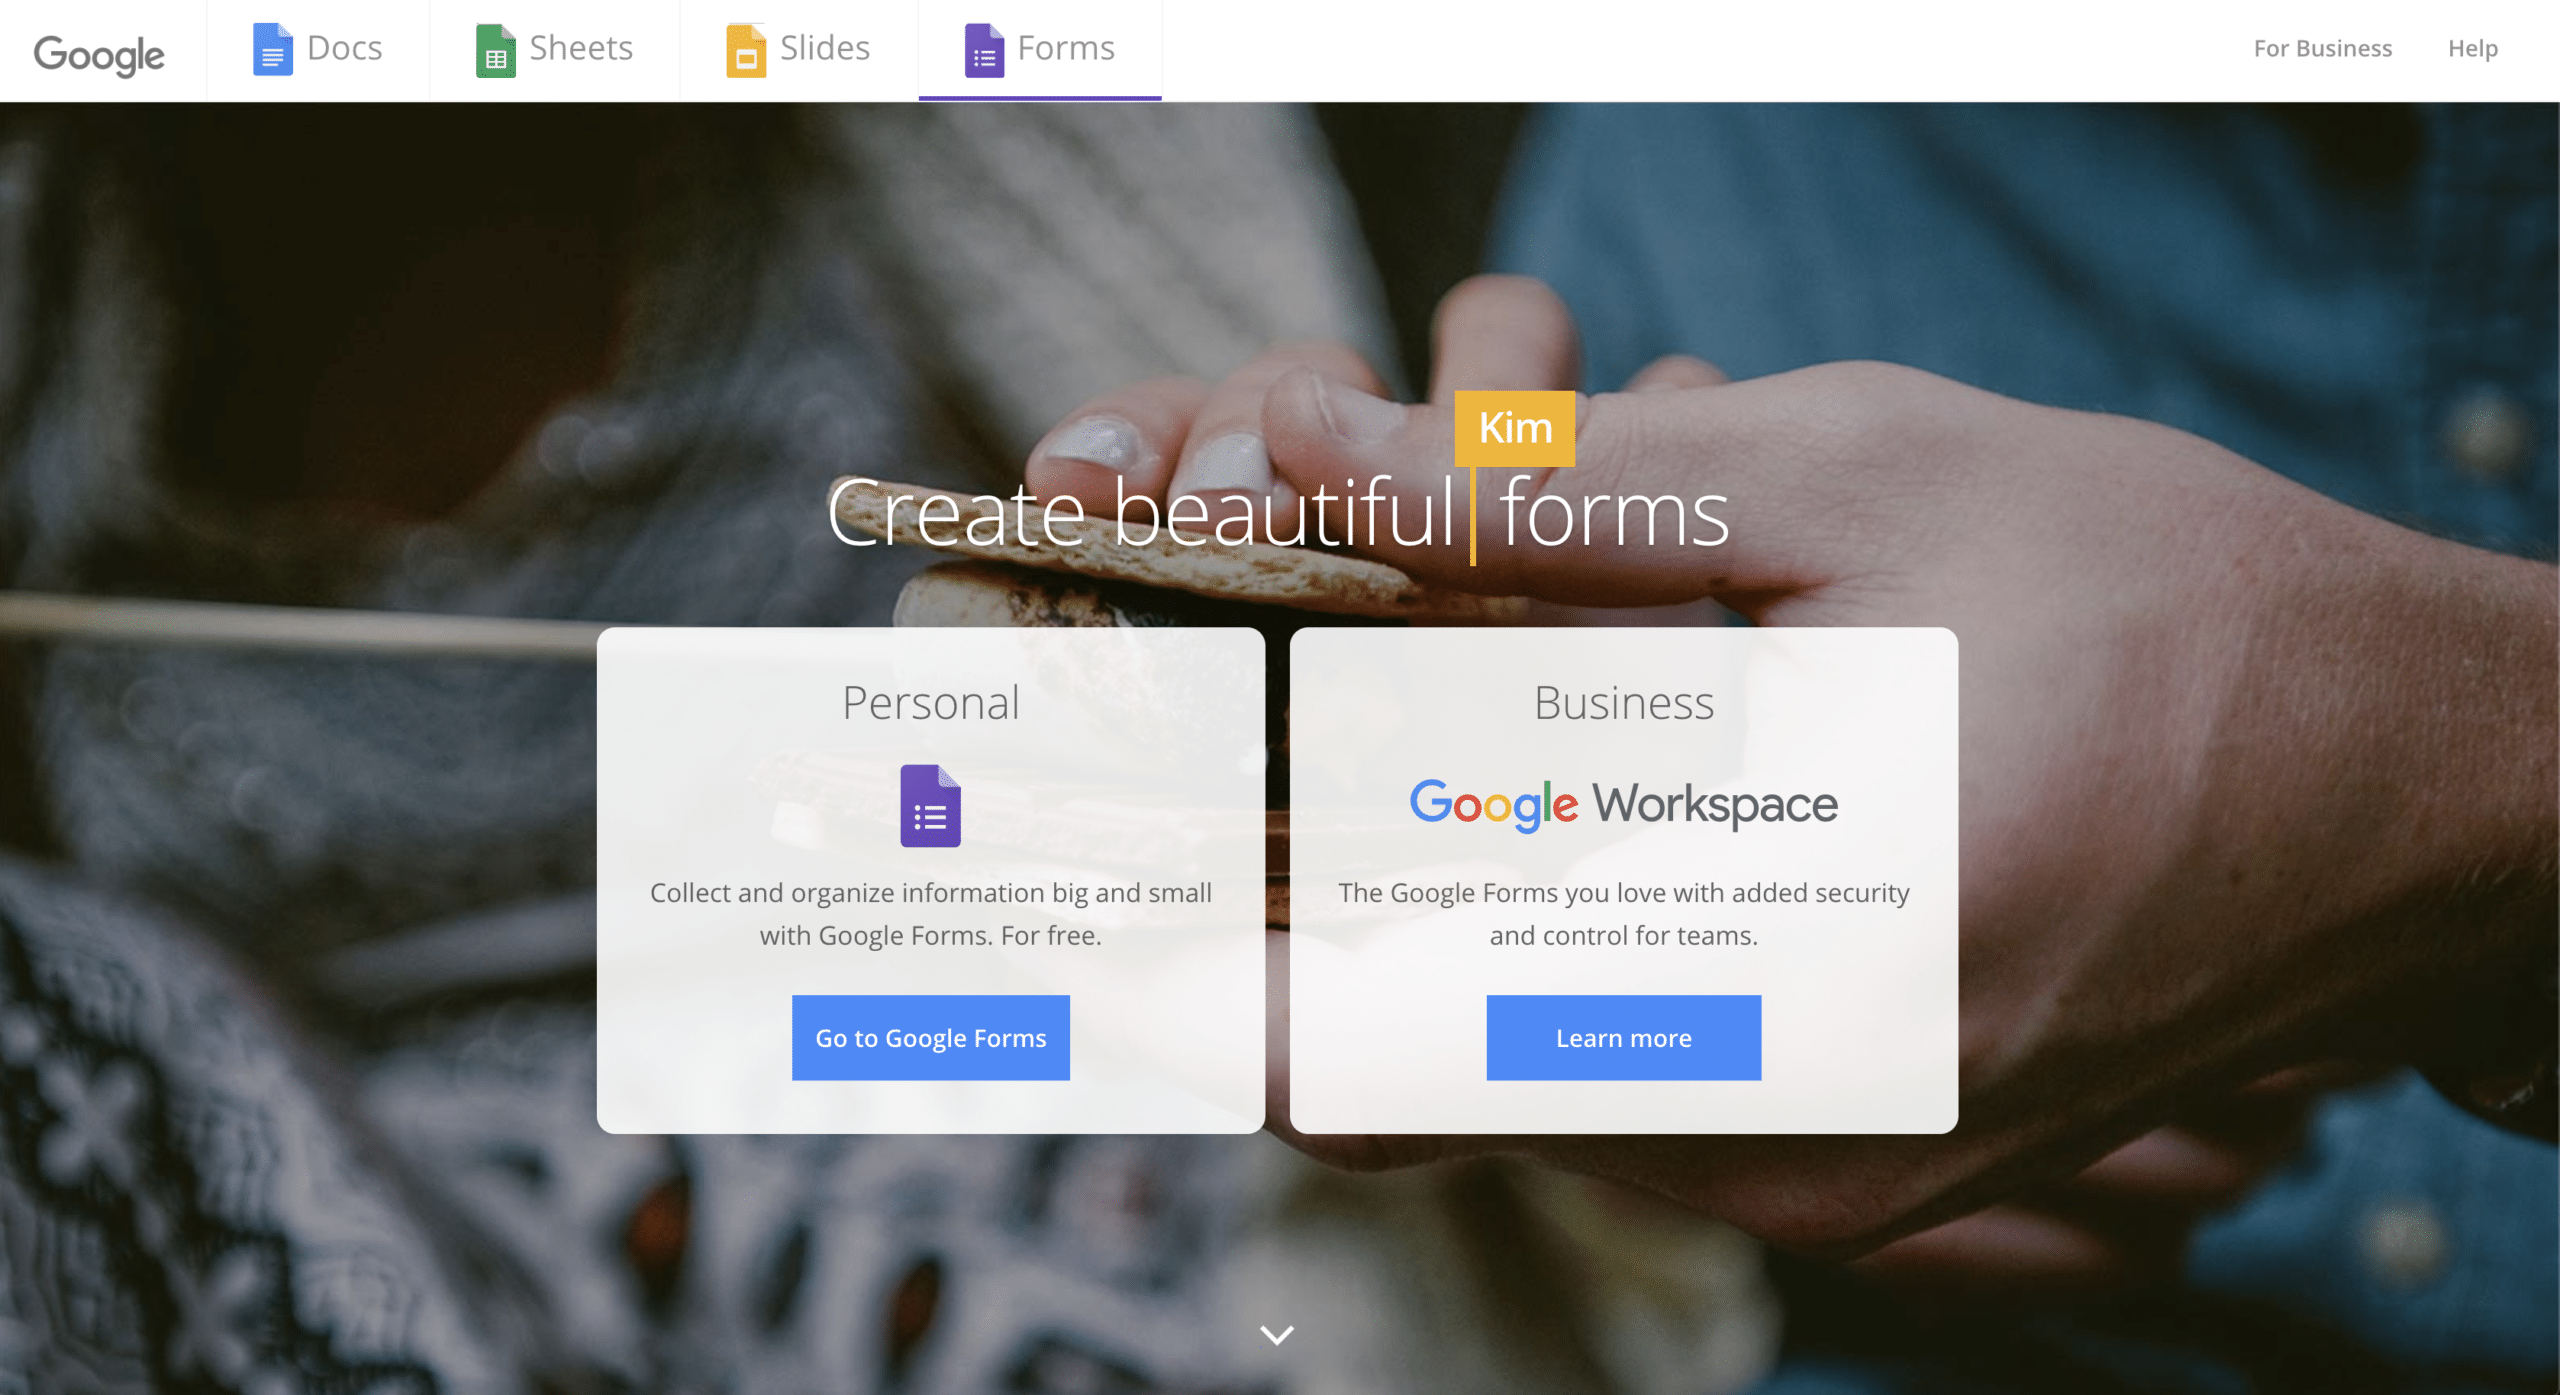Click the yellow Slides presentation icon
The width and height of the screenshot is (2560, 1395).
[746, 50]
